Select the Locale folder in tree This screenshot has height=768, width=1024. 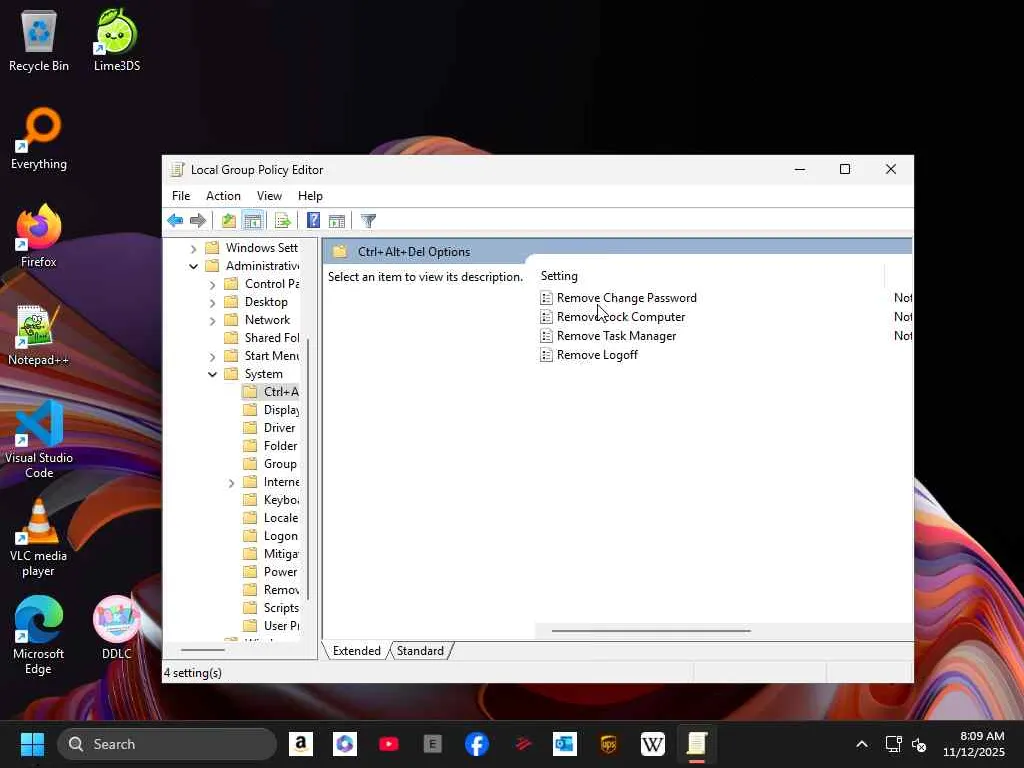point(270,518)
